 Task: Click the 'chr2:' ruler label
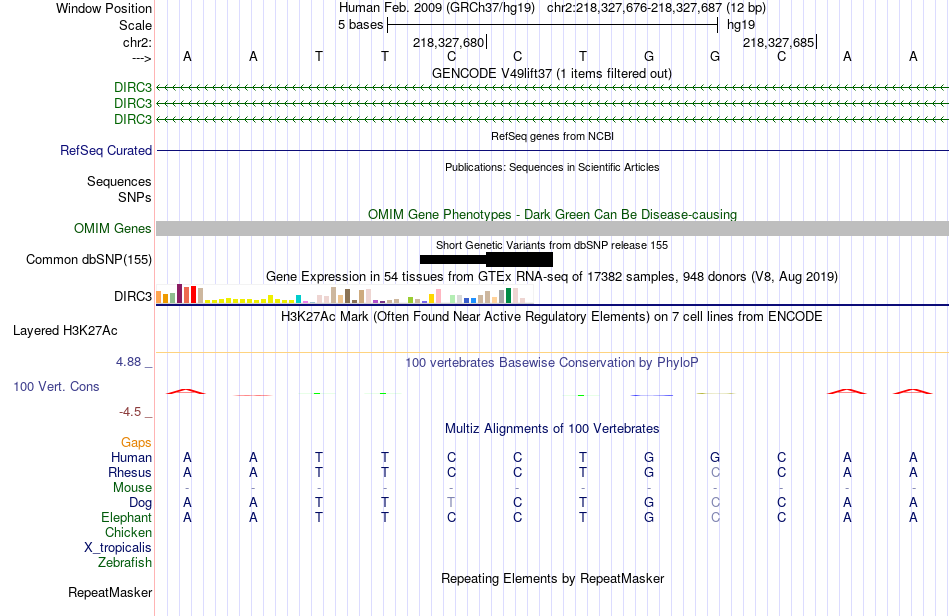[x=137, y=42]
